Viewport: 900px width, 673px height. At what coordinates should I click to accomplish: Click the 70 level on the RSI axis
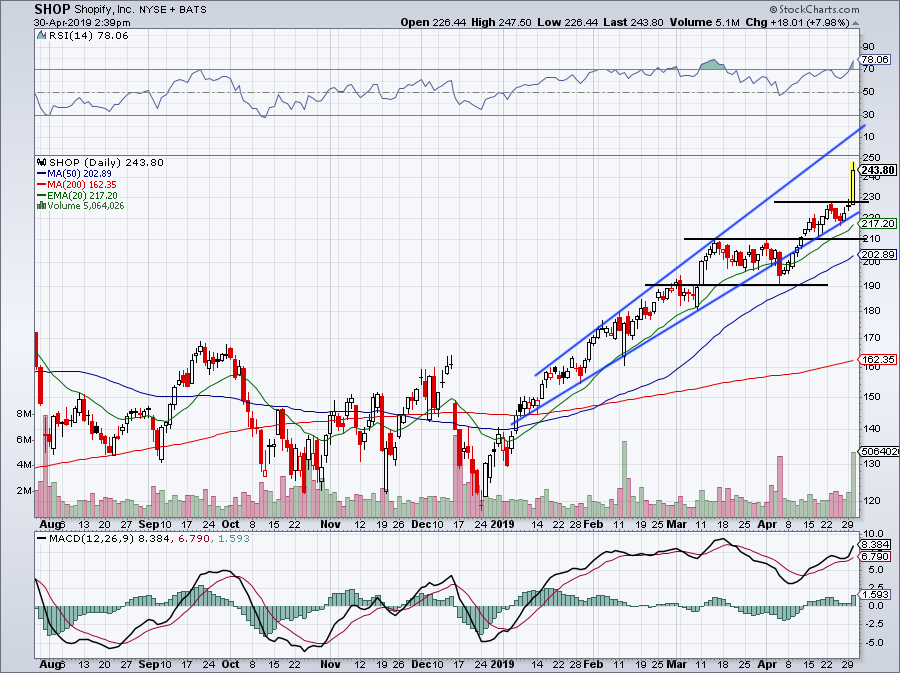pos(868,69)
